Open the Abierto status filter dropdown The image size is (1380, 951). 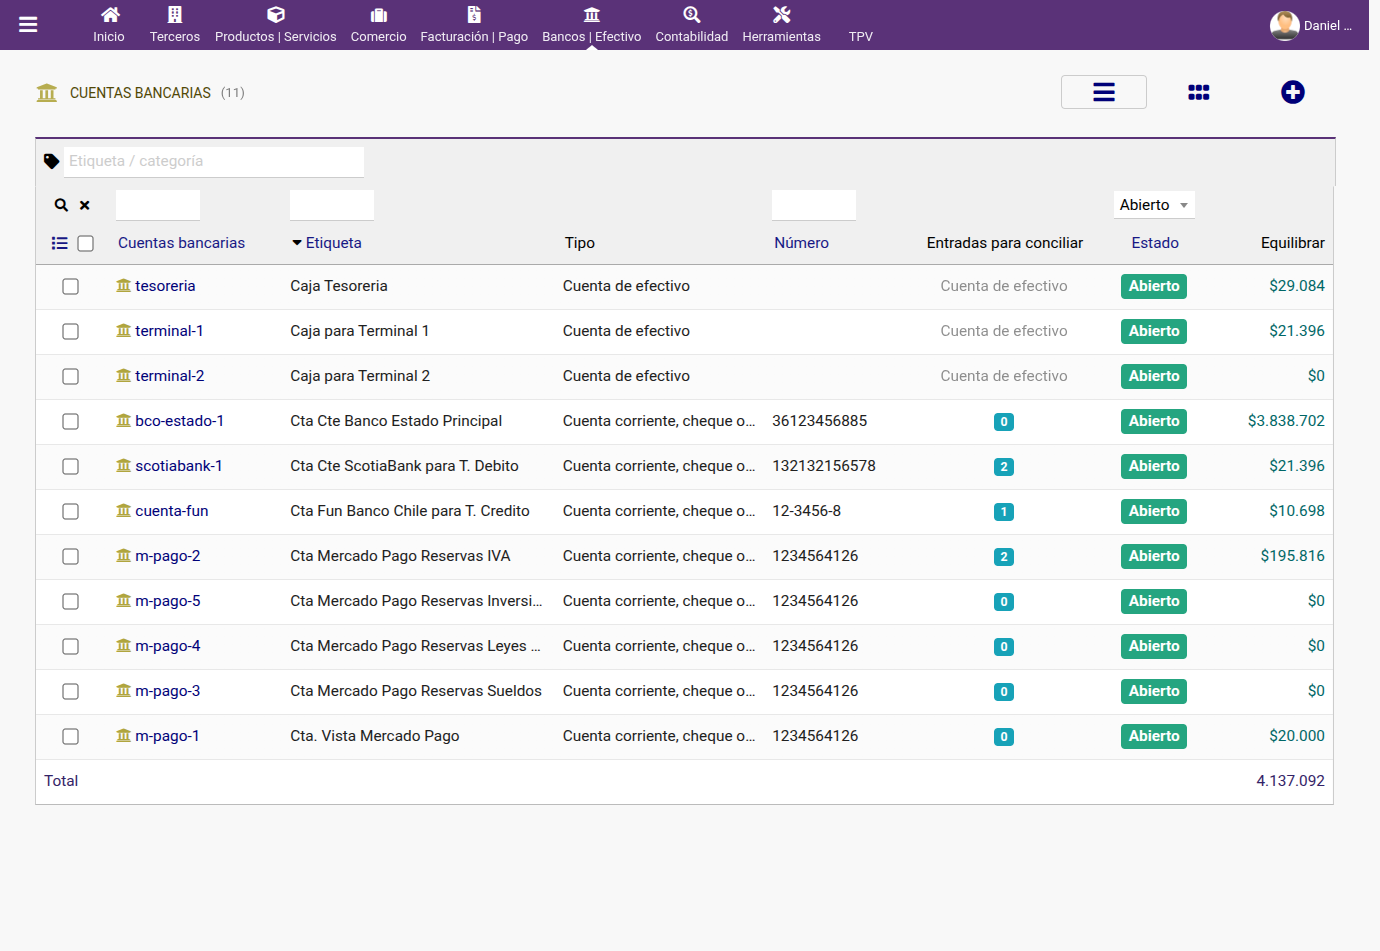[x=1154, y=205]
